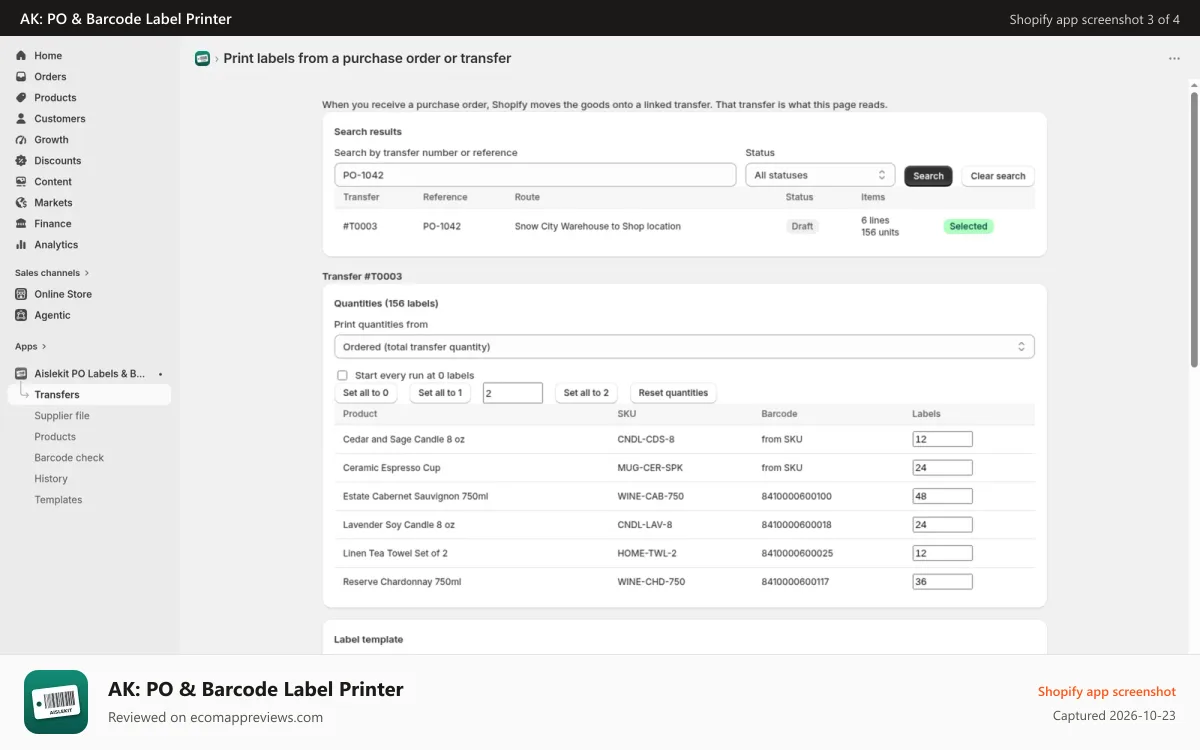Edit labels count for Linen Tea Towel
This screenshot has height=750, width=1200.
(x=942, y=553)
